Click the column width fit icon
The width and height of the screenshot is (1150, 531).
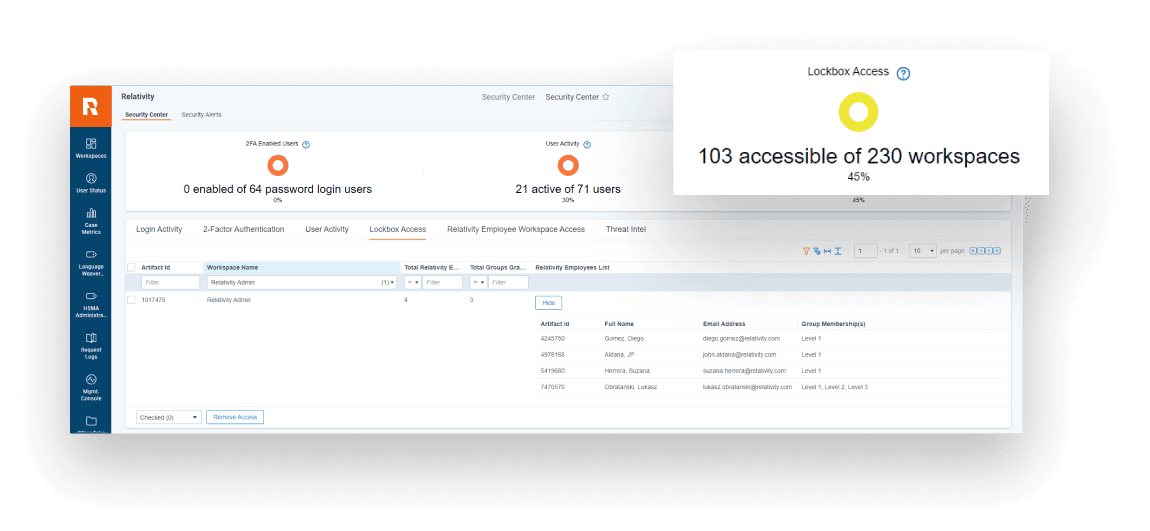coord(827,251)
